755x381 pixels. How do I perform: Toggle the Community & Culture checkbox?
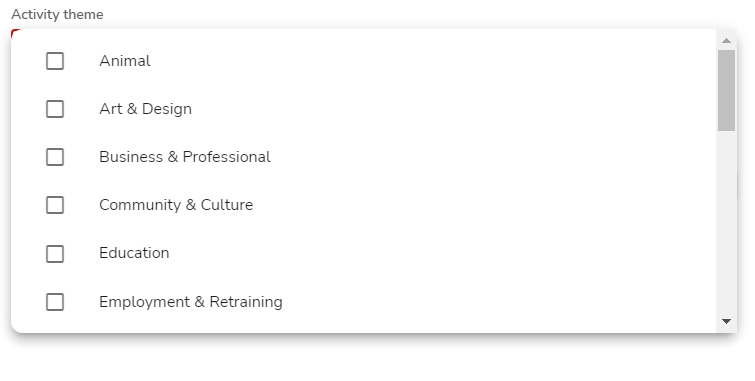[55, 205]
